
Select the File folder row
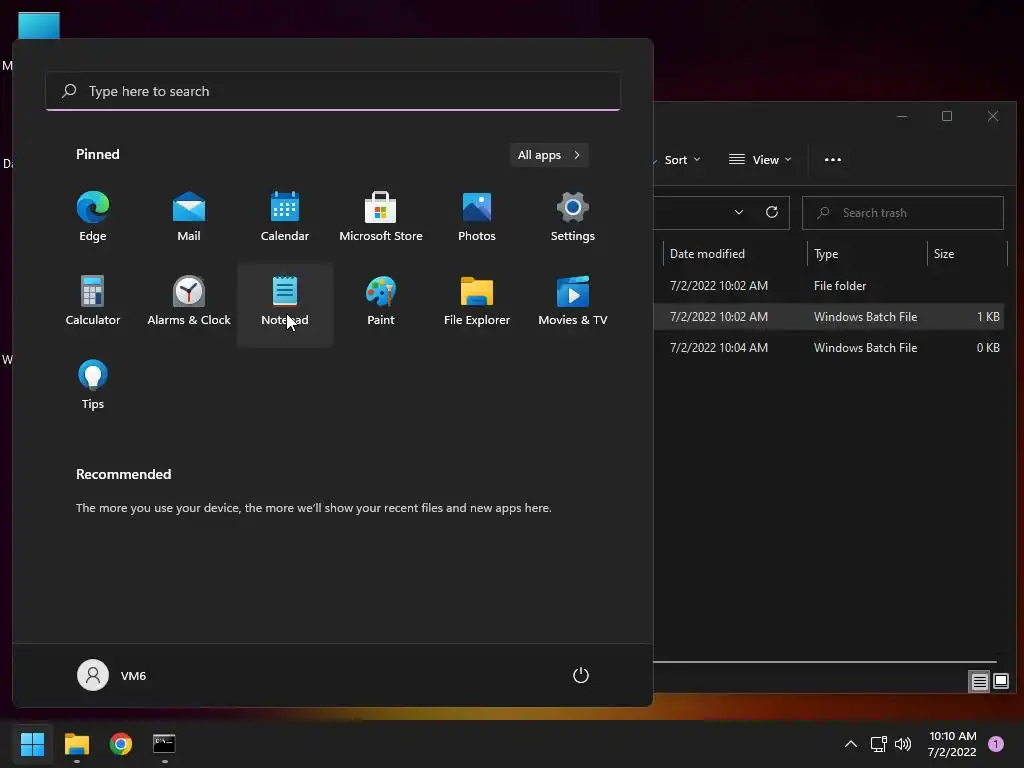[x=829, y=285]
